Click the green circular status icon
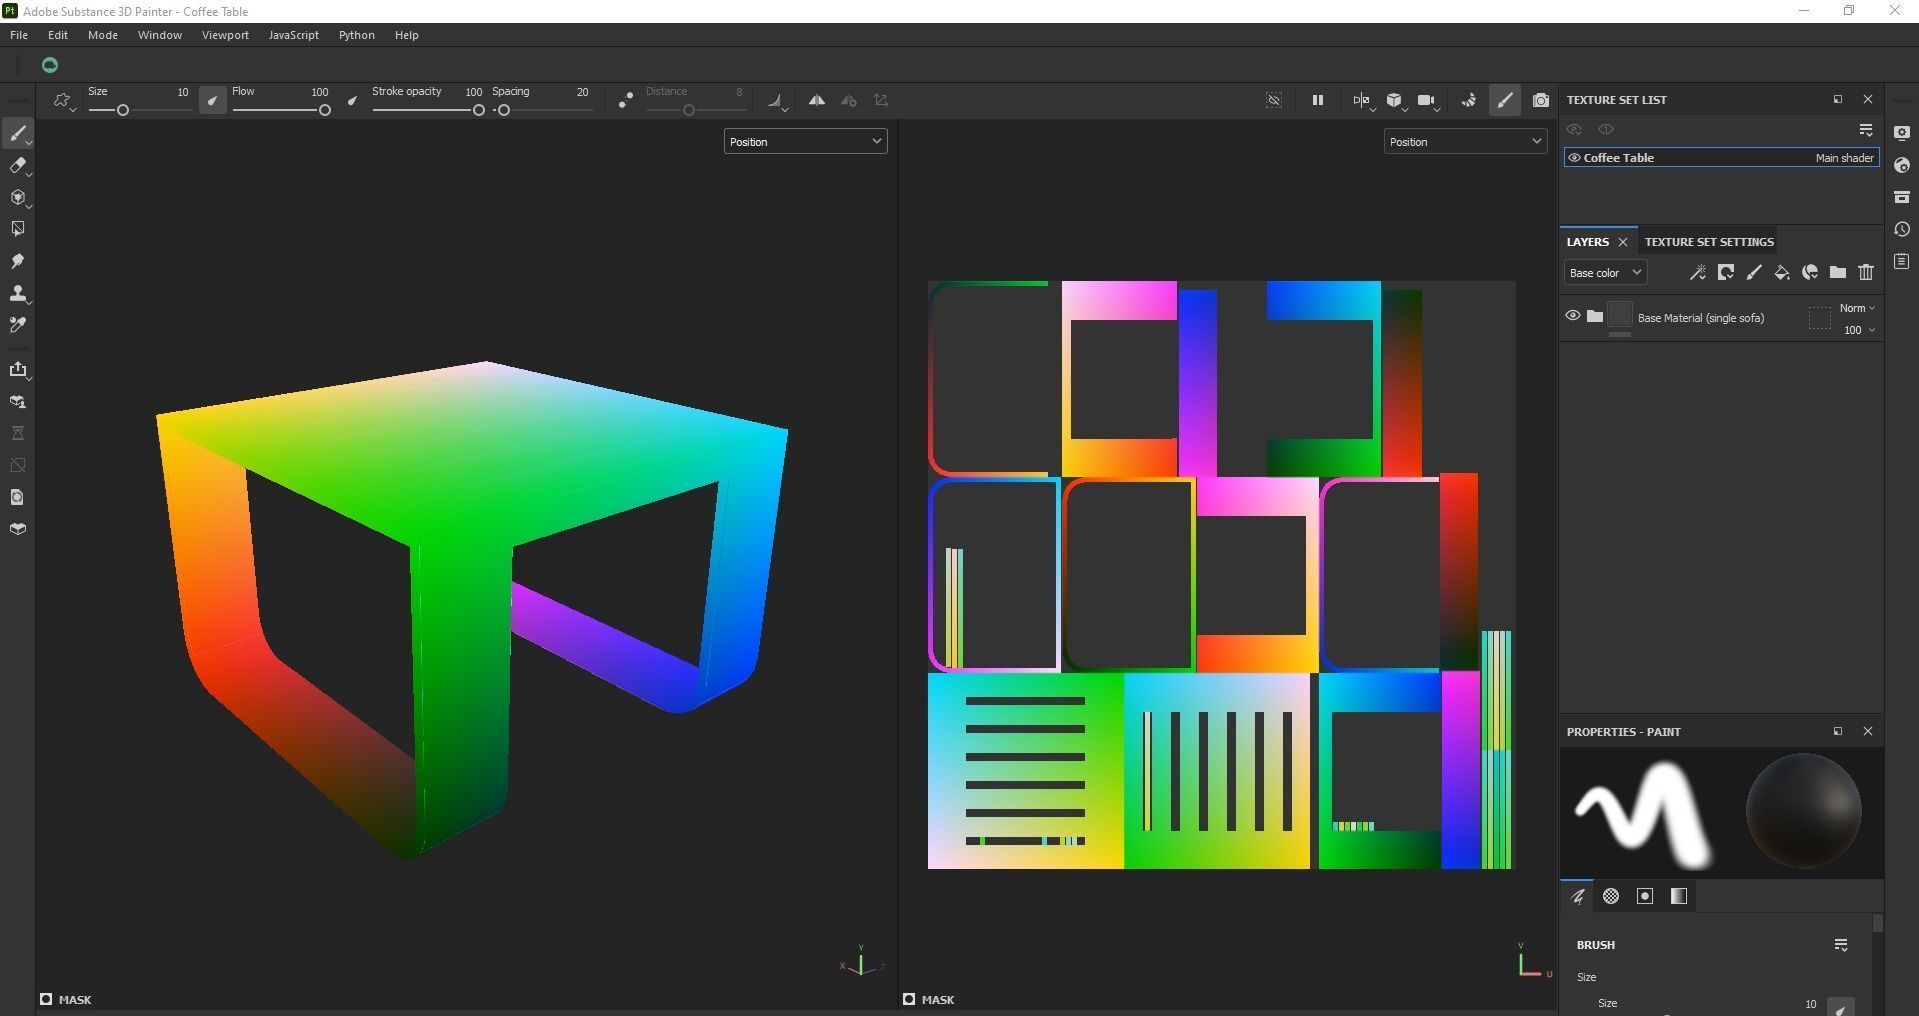 click(50, 65)
